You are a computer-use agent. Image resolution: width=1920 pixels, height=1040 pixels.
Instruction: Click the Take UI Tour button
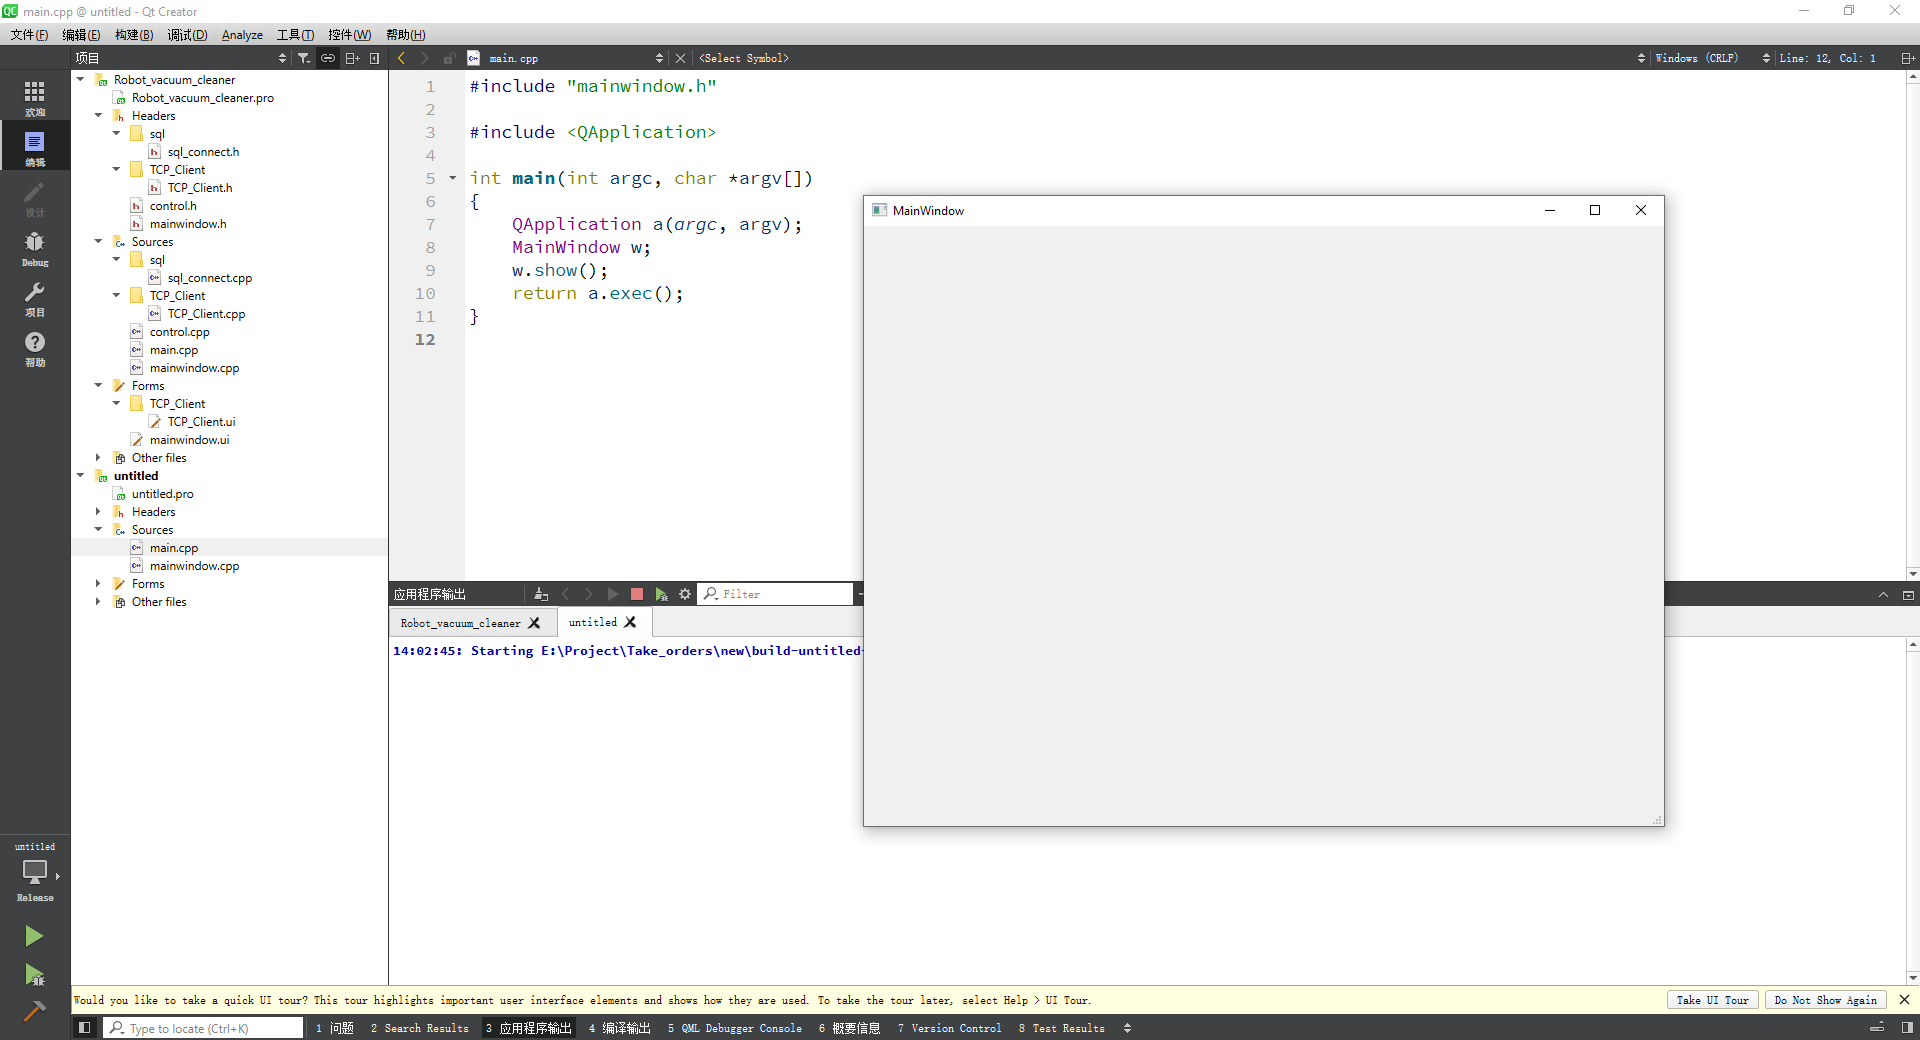[x=1712, y=1000]
